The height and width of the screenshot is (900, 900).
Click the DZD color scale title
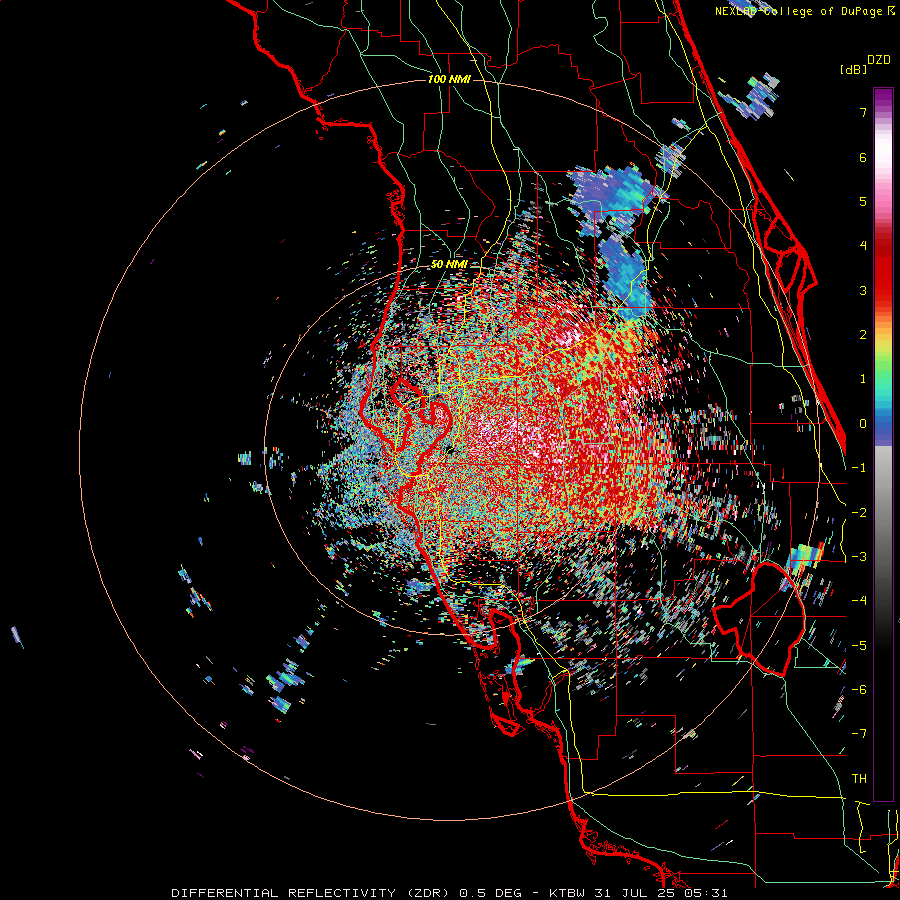pos(878,60)
